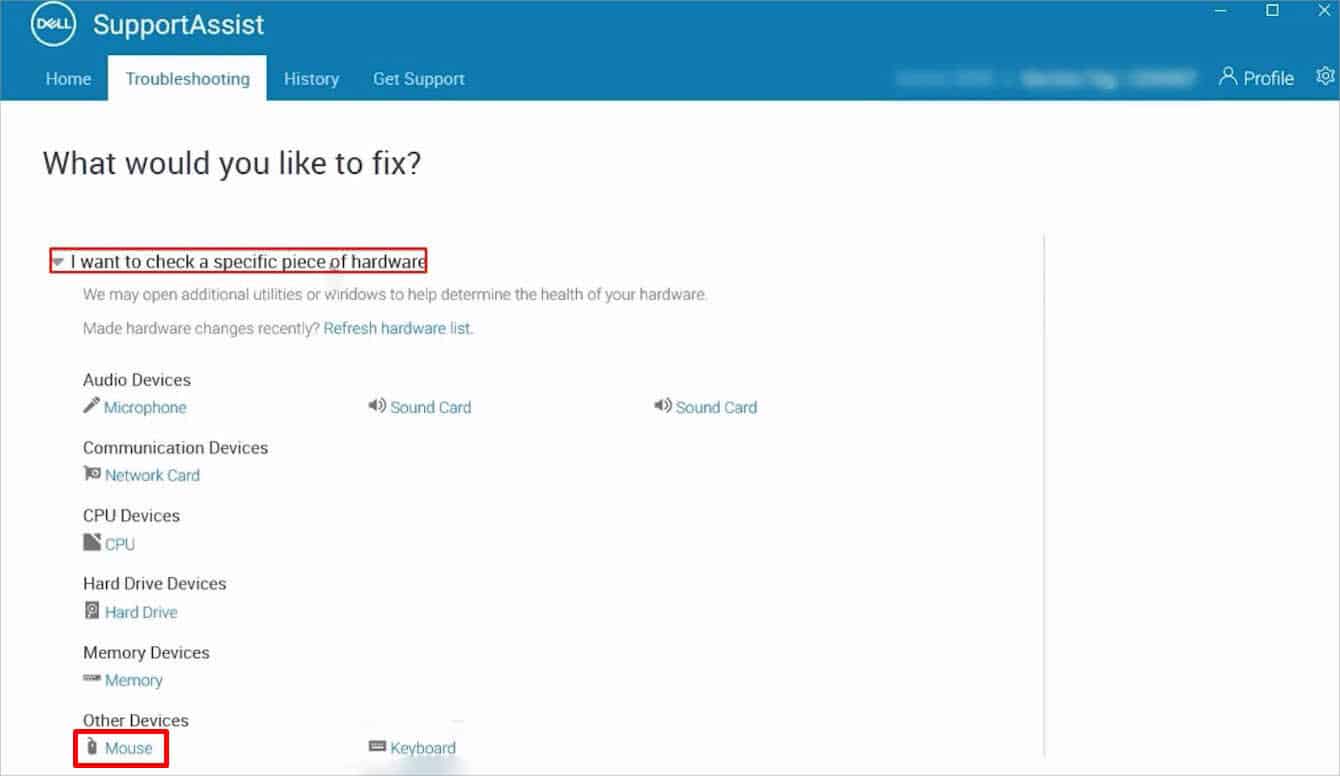Minimize the SupportAssist window
Screen dimensions: 1340x776
pos(1220,10)
